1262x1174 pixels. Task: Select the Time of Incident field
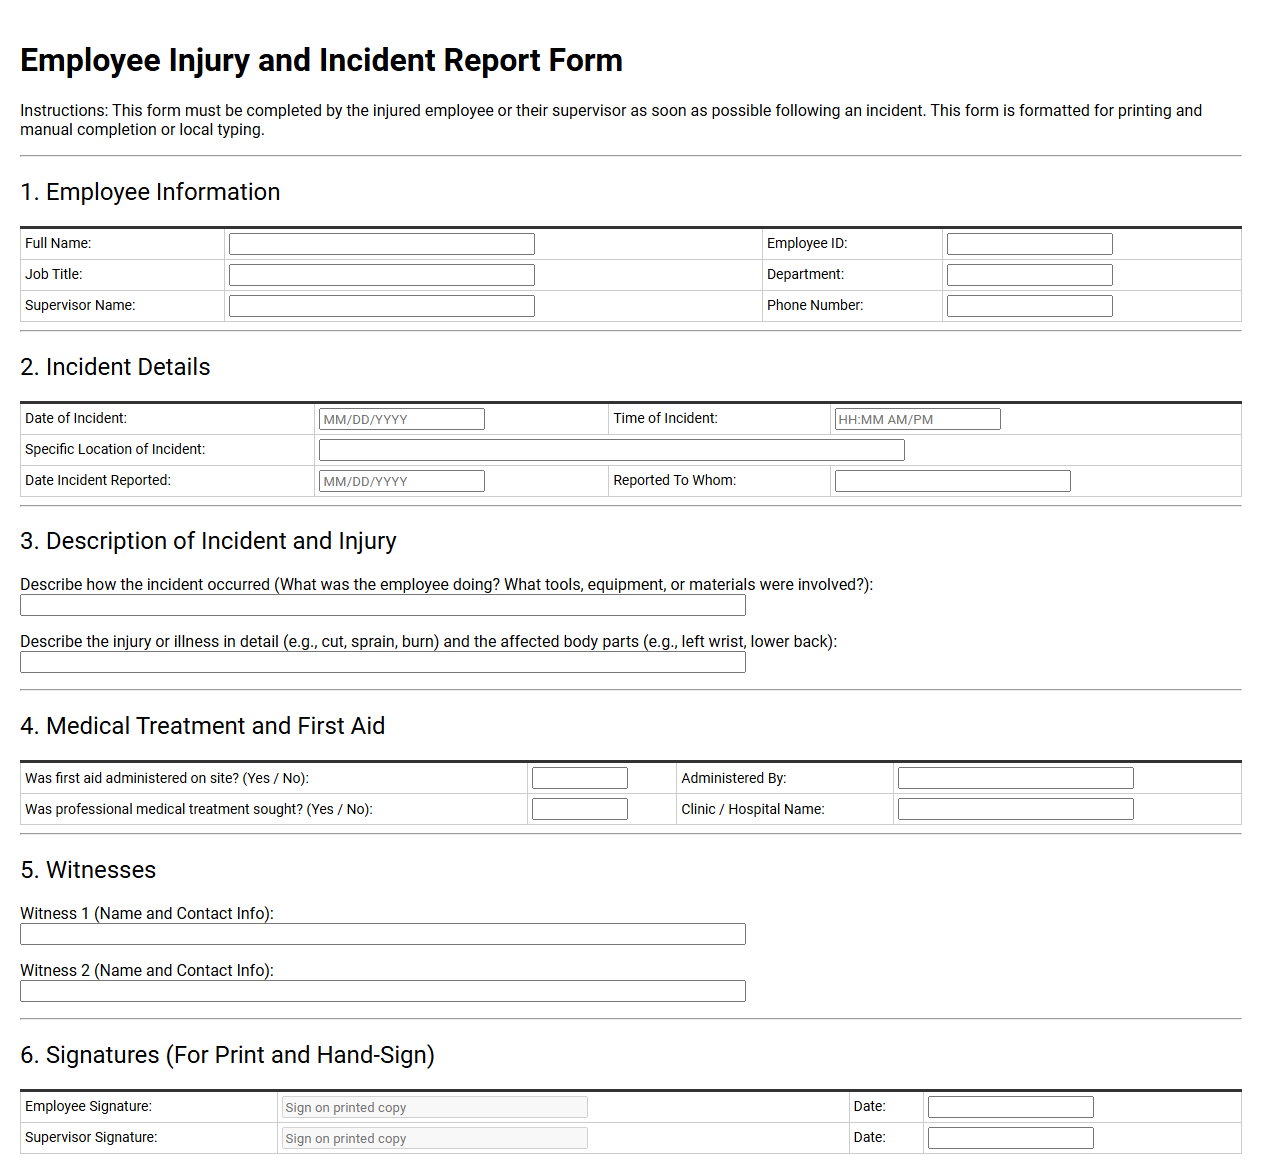tap(917, 419)
